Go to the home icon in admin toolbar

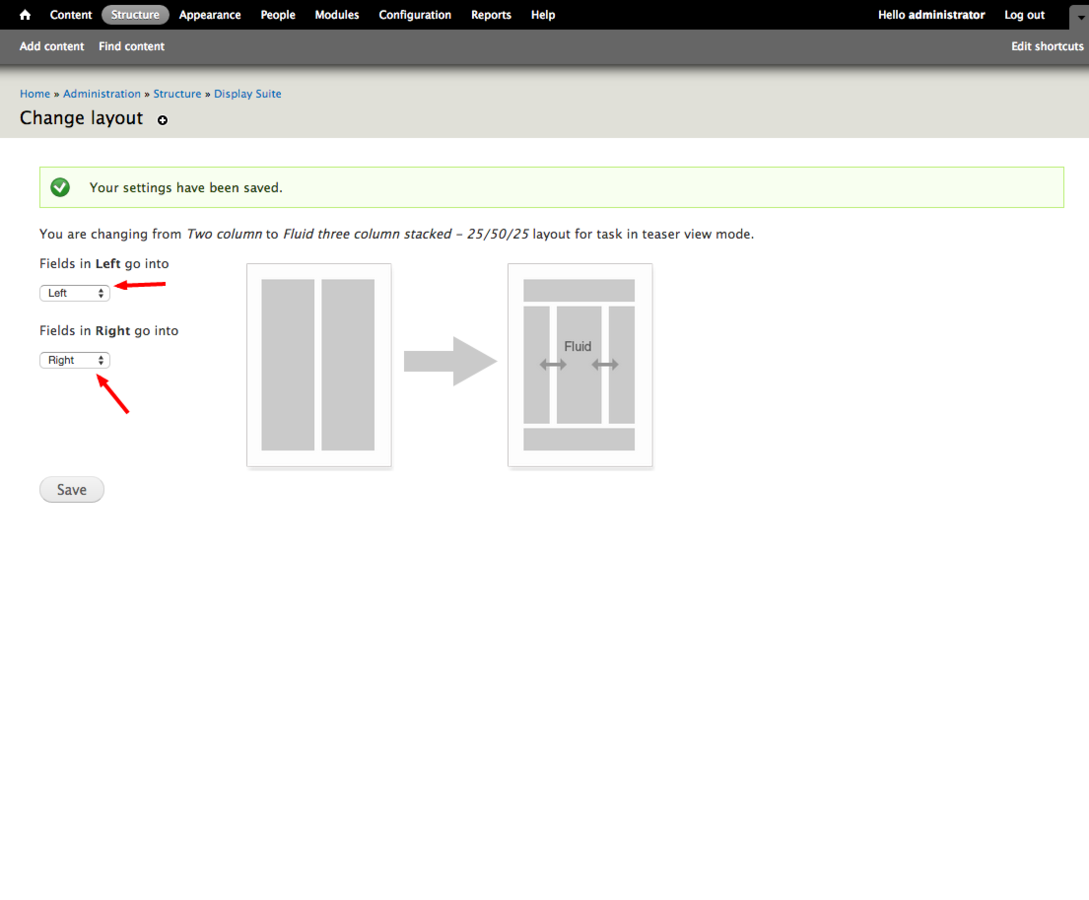[x=25, y=15]
